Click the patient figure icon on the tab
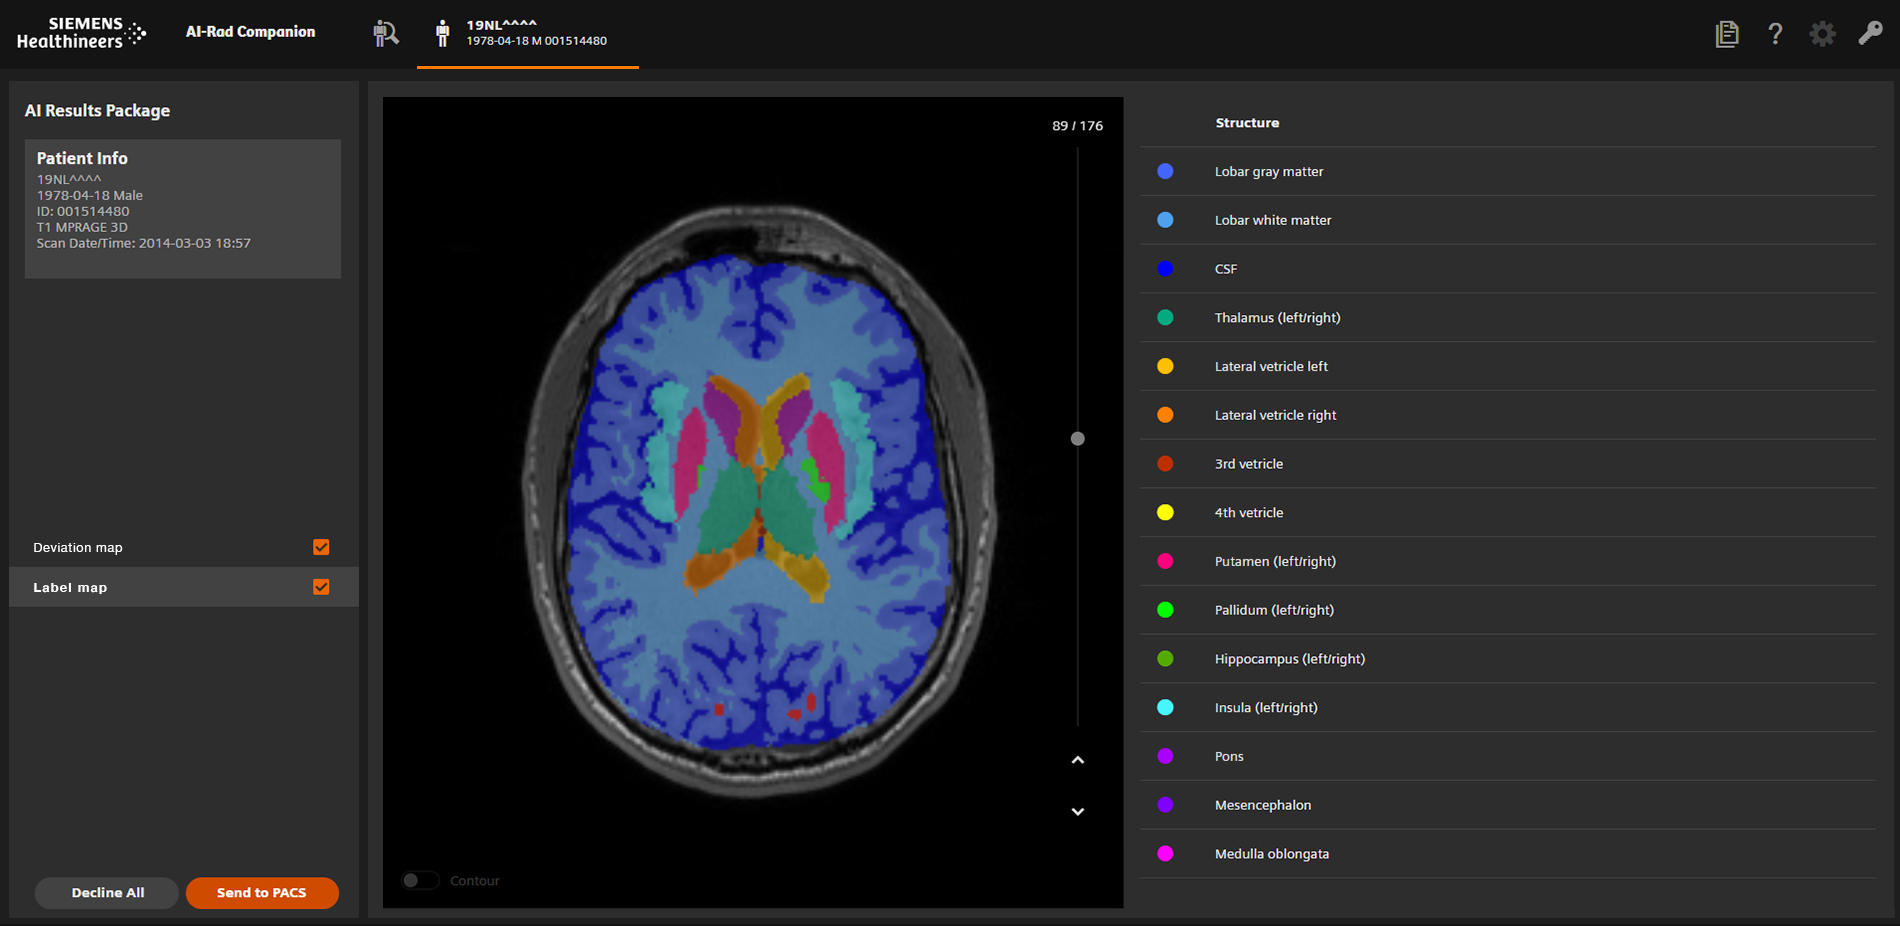Screen dimensions: 1900x926 coord(441,33)
